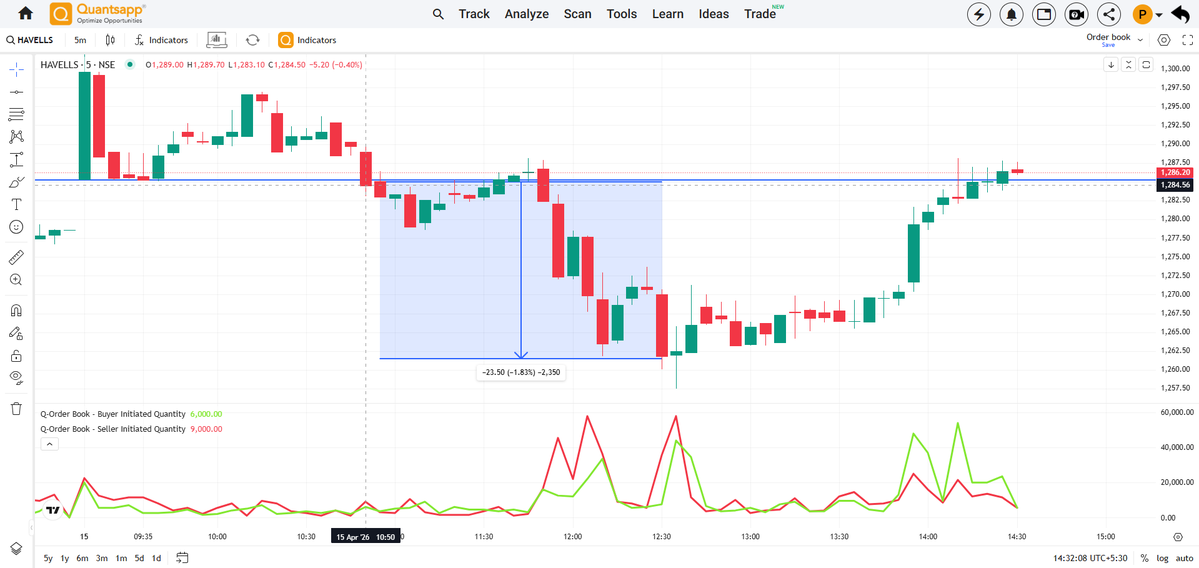Select the zoom in tool
Screen dimensions: 1199x568
pyautogui.click(x=16, y=280)
